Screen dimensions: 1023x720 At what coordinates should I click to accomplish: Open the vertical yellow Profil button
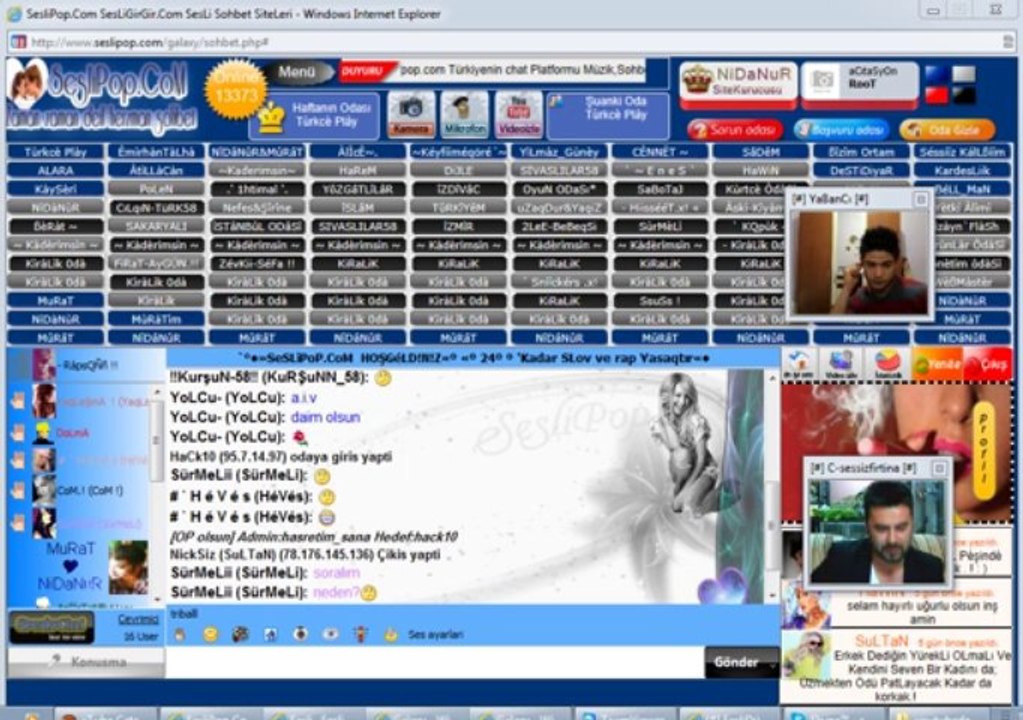pyautogui.click(x=983, y=449)
